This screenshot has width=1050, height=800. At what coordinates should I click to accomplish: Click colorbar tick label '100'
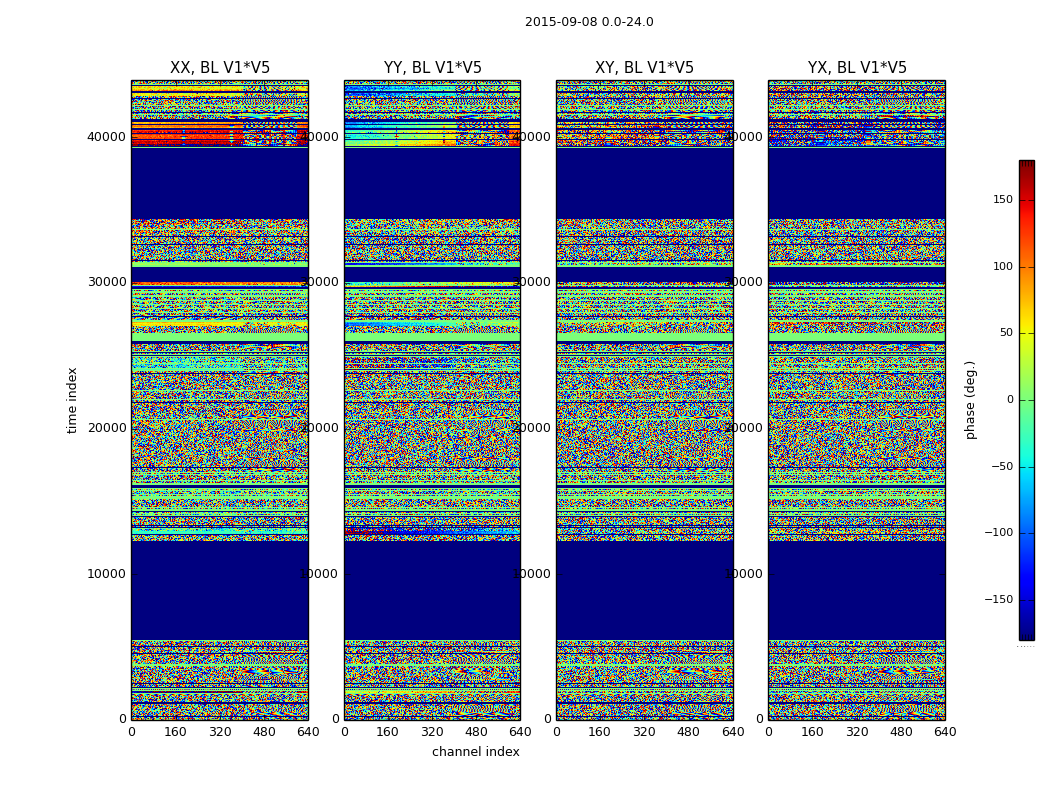[1003, 266]
